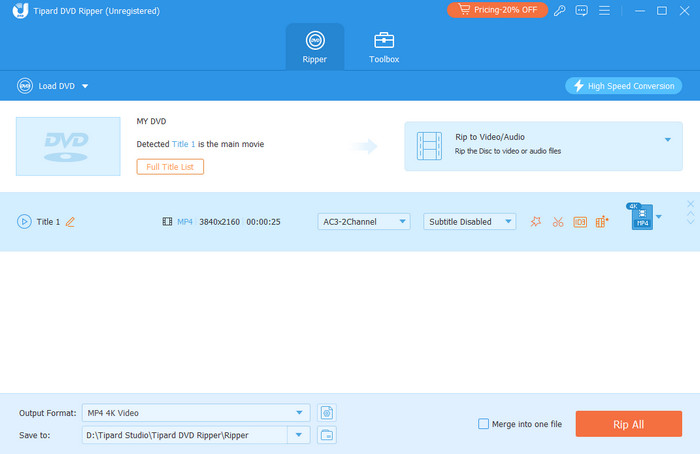This screenshot has width=700, height=454.
Task: Click the custom profile settings icon
Action: [327, 413]
